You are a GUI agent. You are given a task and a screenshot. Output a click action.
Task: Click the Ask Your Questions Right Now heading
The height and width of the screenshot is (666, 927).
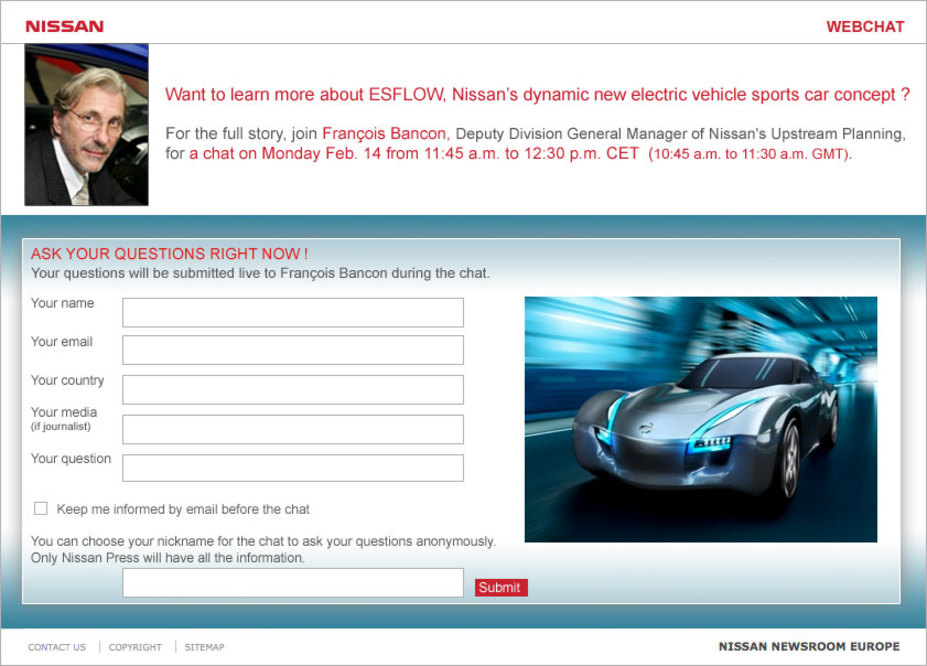pos(169,254)
